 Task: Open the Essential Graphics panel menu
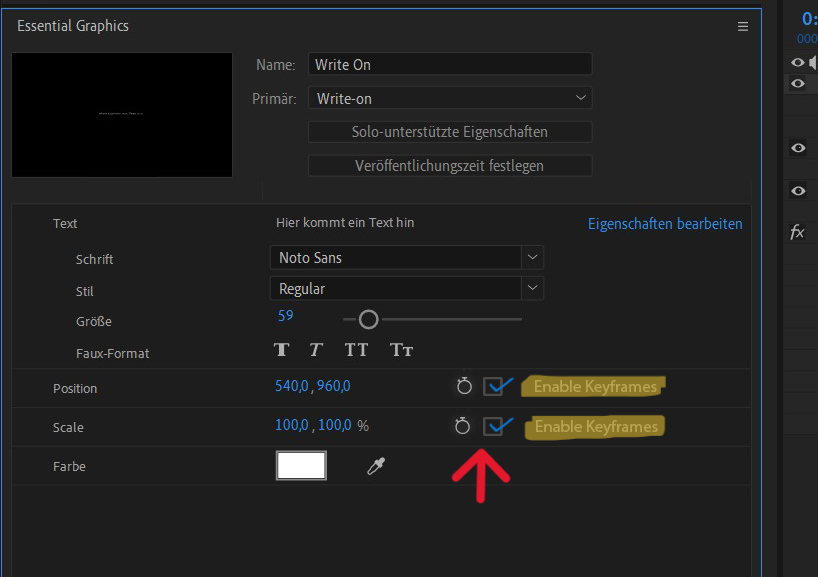742,26
